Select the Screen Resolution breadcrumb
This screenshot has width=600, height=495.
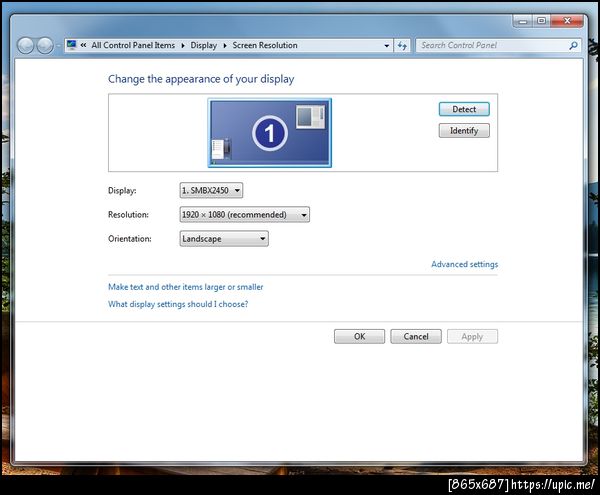(x=265, y=45)
